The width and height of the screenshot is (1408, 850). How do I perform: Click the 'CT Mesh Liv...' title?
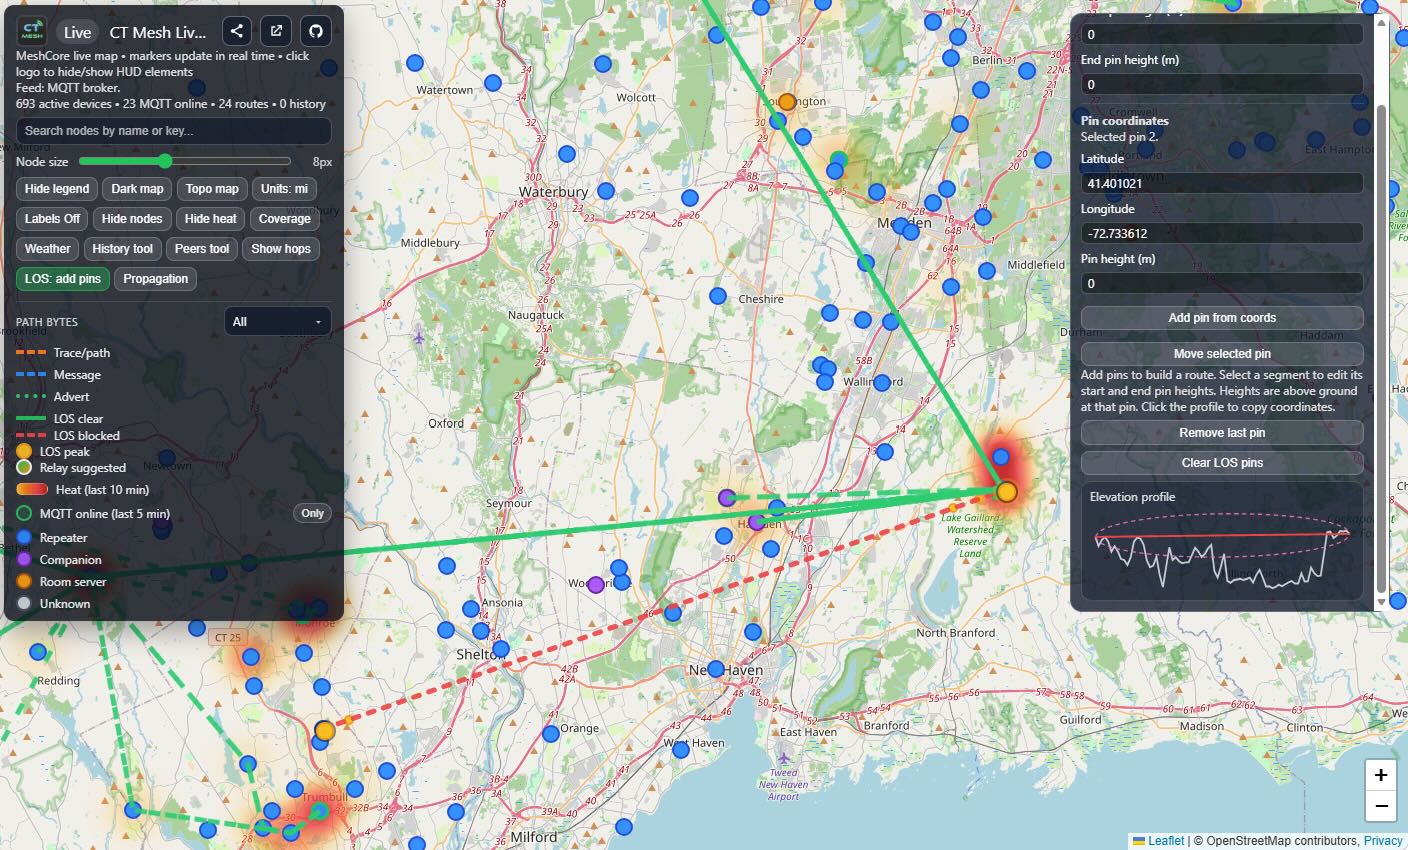click(x=158, y=32)
